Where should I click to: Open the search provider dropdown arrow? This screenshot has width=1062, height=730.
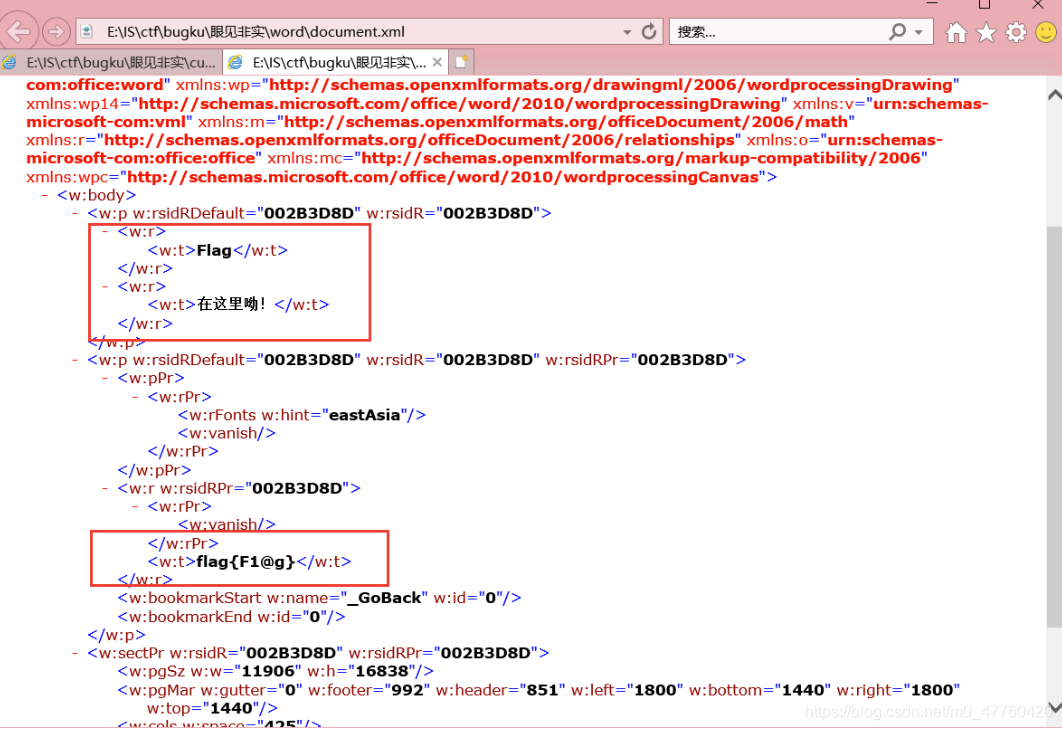pyautogui.click(x=919, y=32)
